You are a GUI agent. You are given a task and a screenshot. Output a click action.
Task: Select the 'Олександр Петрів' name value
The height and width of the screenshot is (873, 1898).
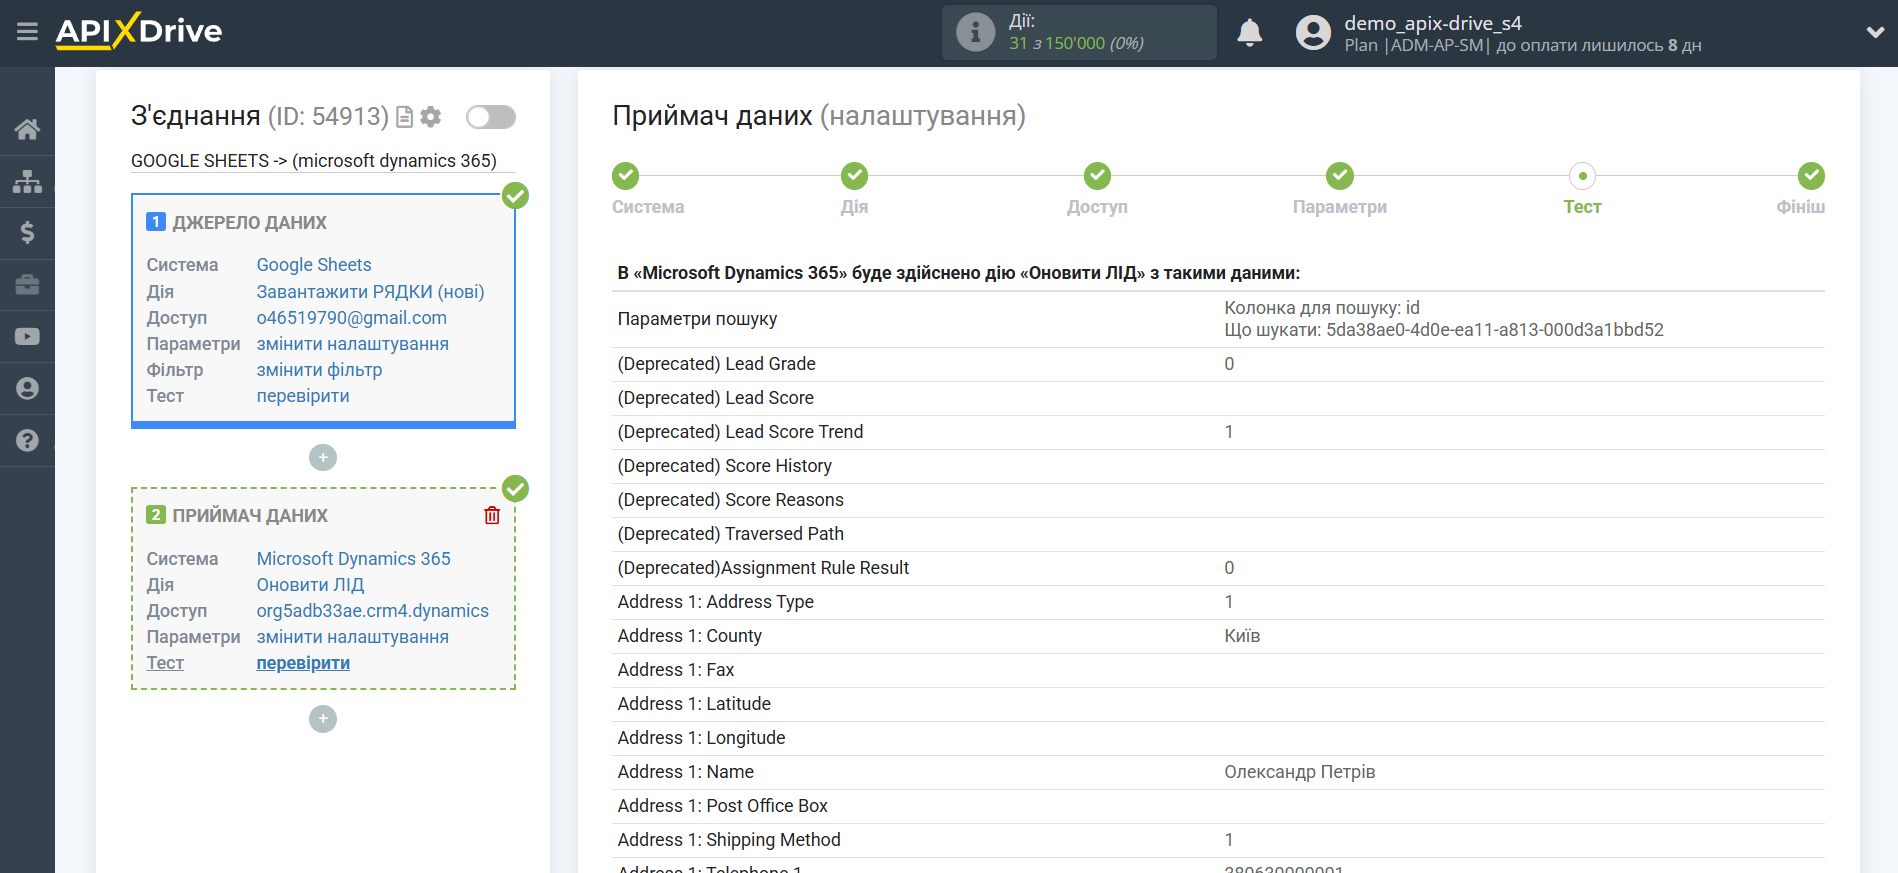1300,772
